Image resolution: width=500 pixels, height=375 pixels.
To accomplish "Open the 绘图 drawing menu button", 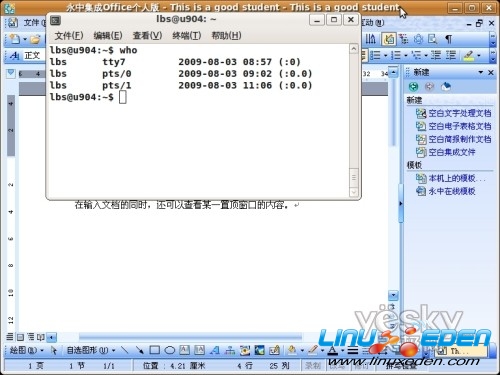I will pyautogui.click(x=27, y=350).
